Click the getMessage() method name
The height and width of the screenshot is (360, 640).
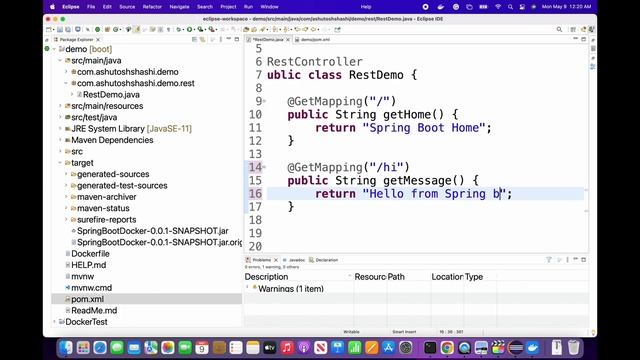417,180
